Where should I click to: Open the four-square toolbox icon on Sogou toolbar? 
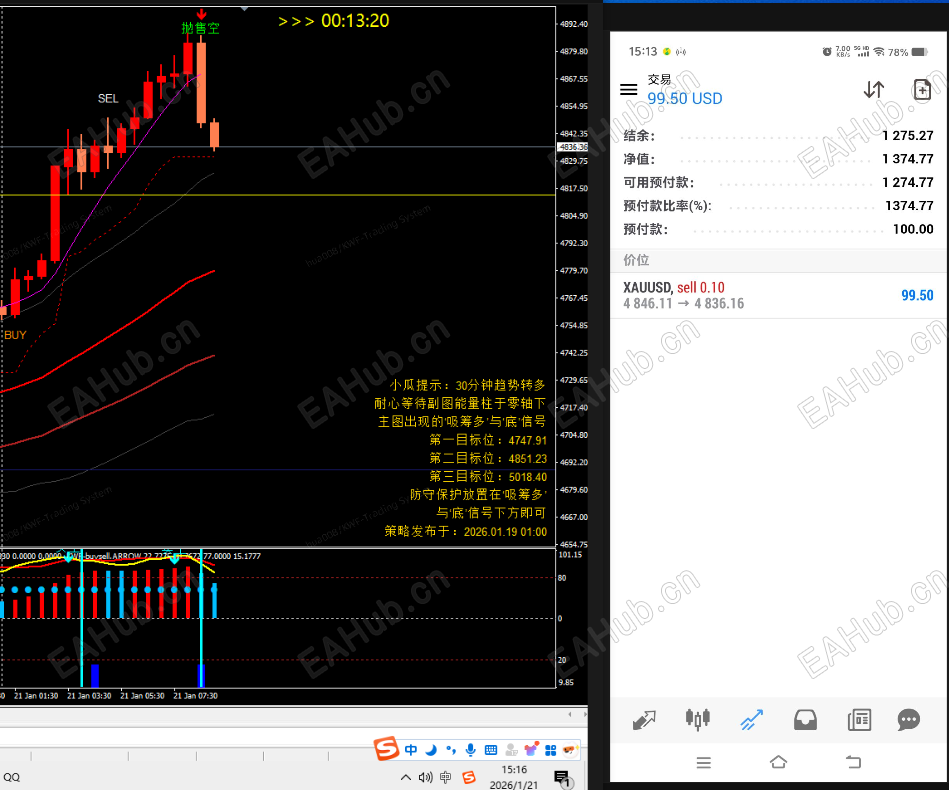pyautogui.click(x=551, y=751)
